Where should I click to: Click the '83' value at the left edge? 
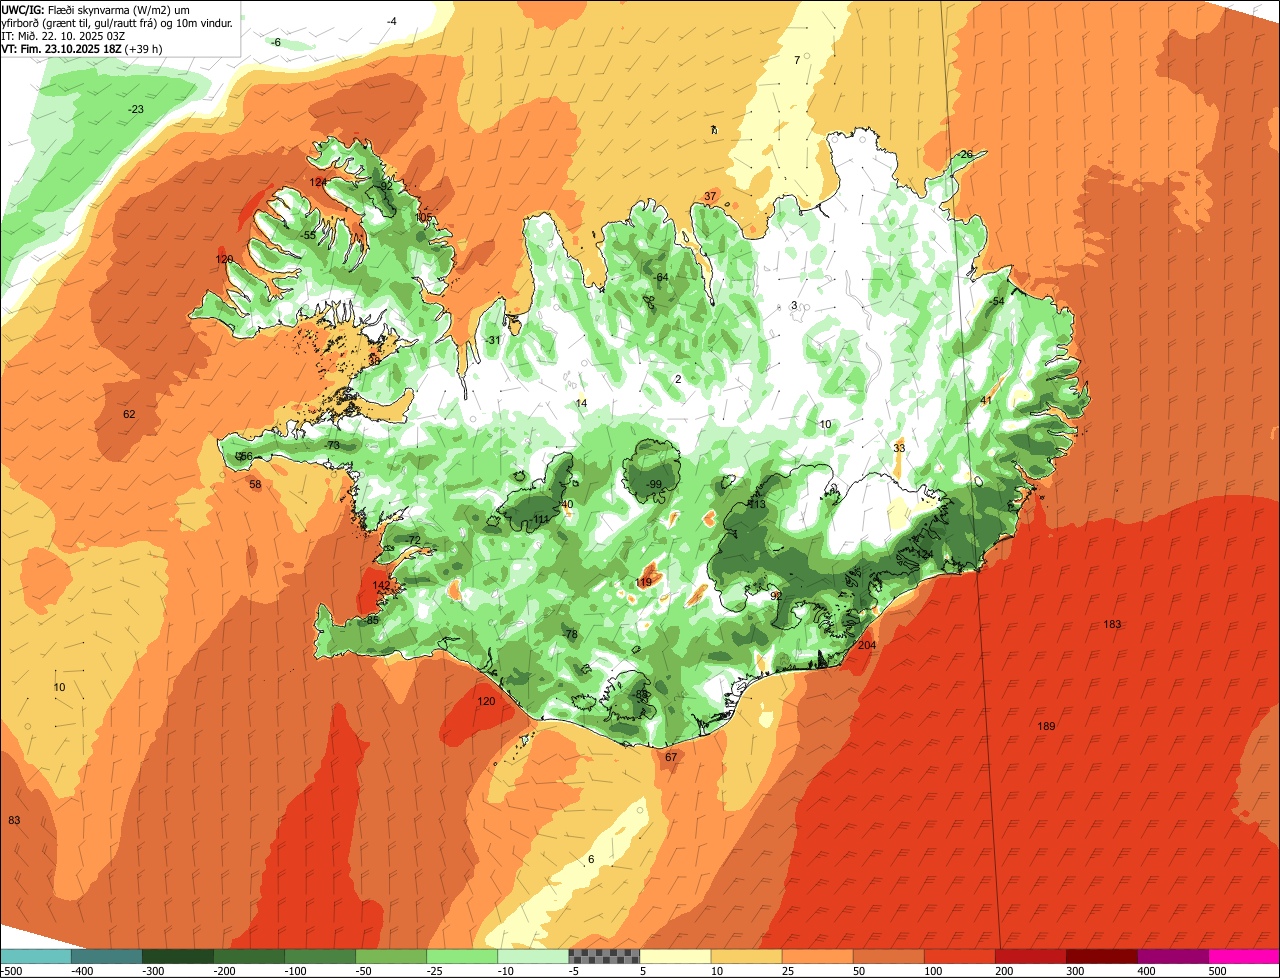coord(14,820)
